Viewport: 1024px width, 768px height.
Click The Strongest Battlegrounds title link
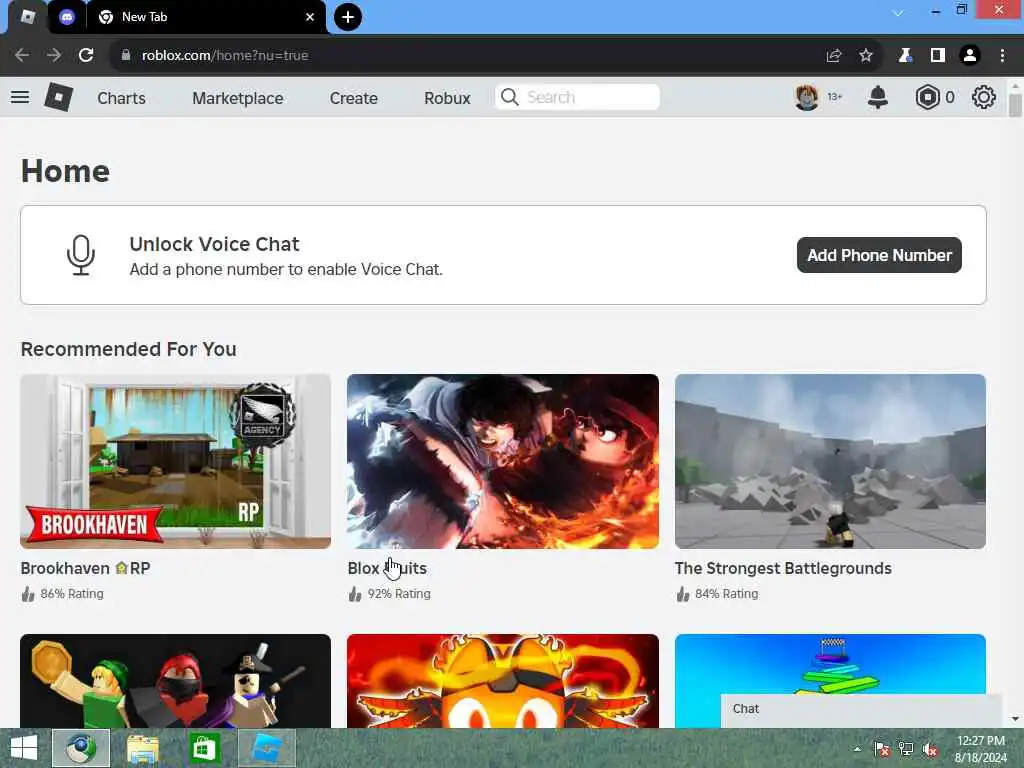click(x=783, y=568)
